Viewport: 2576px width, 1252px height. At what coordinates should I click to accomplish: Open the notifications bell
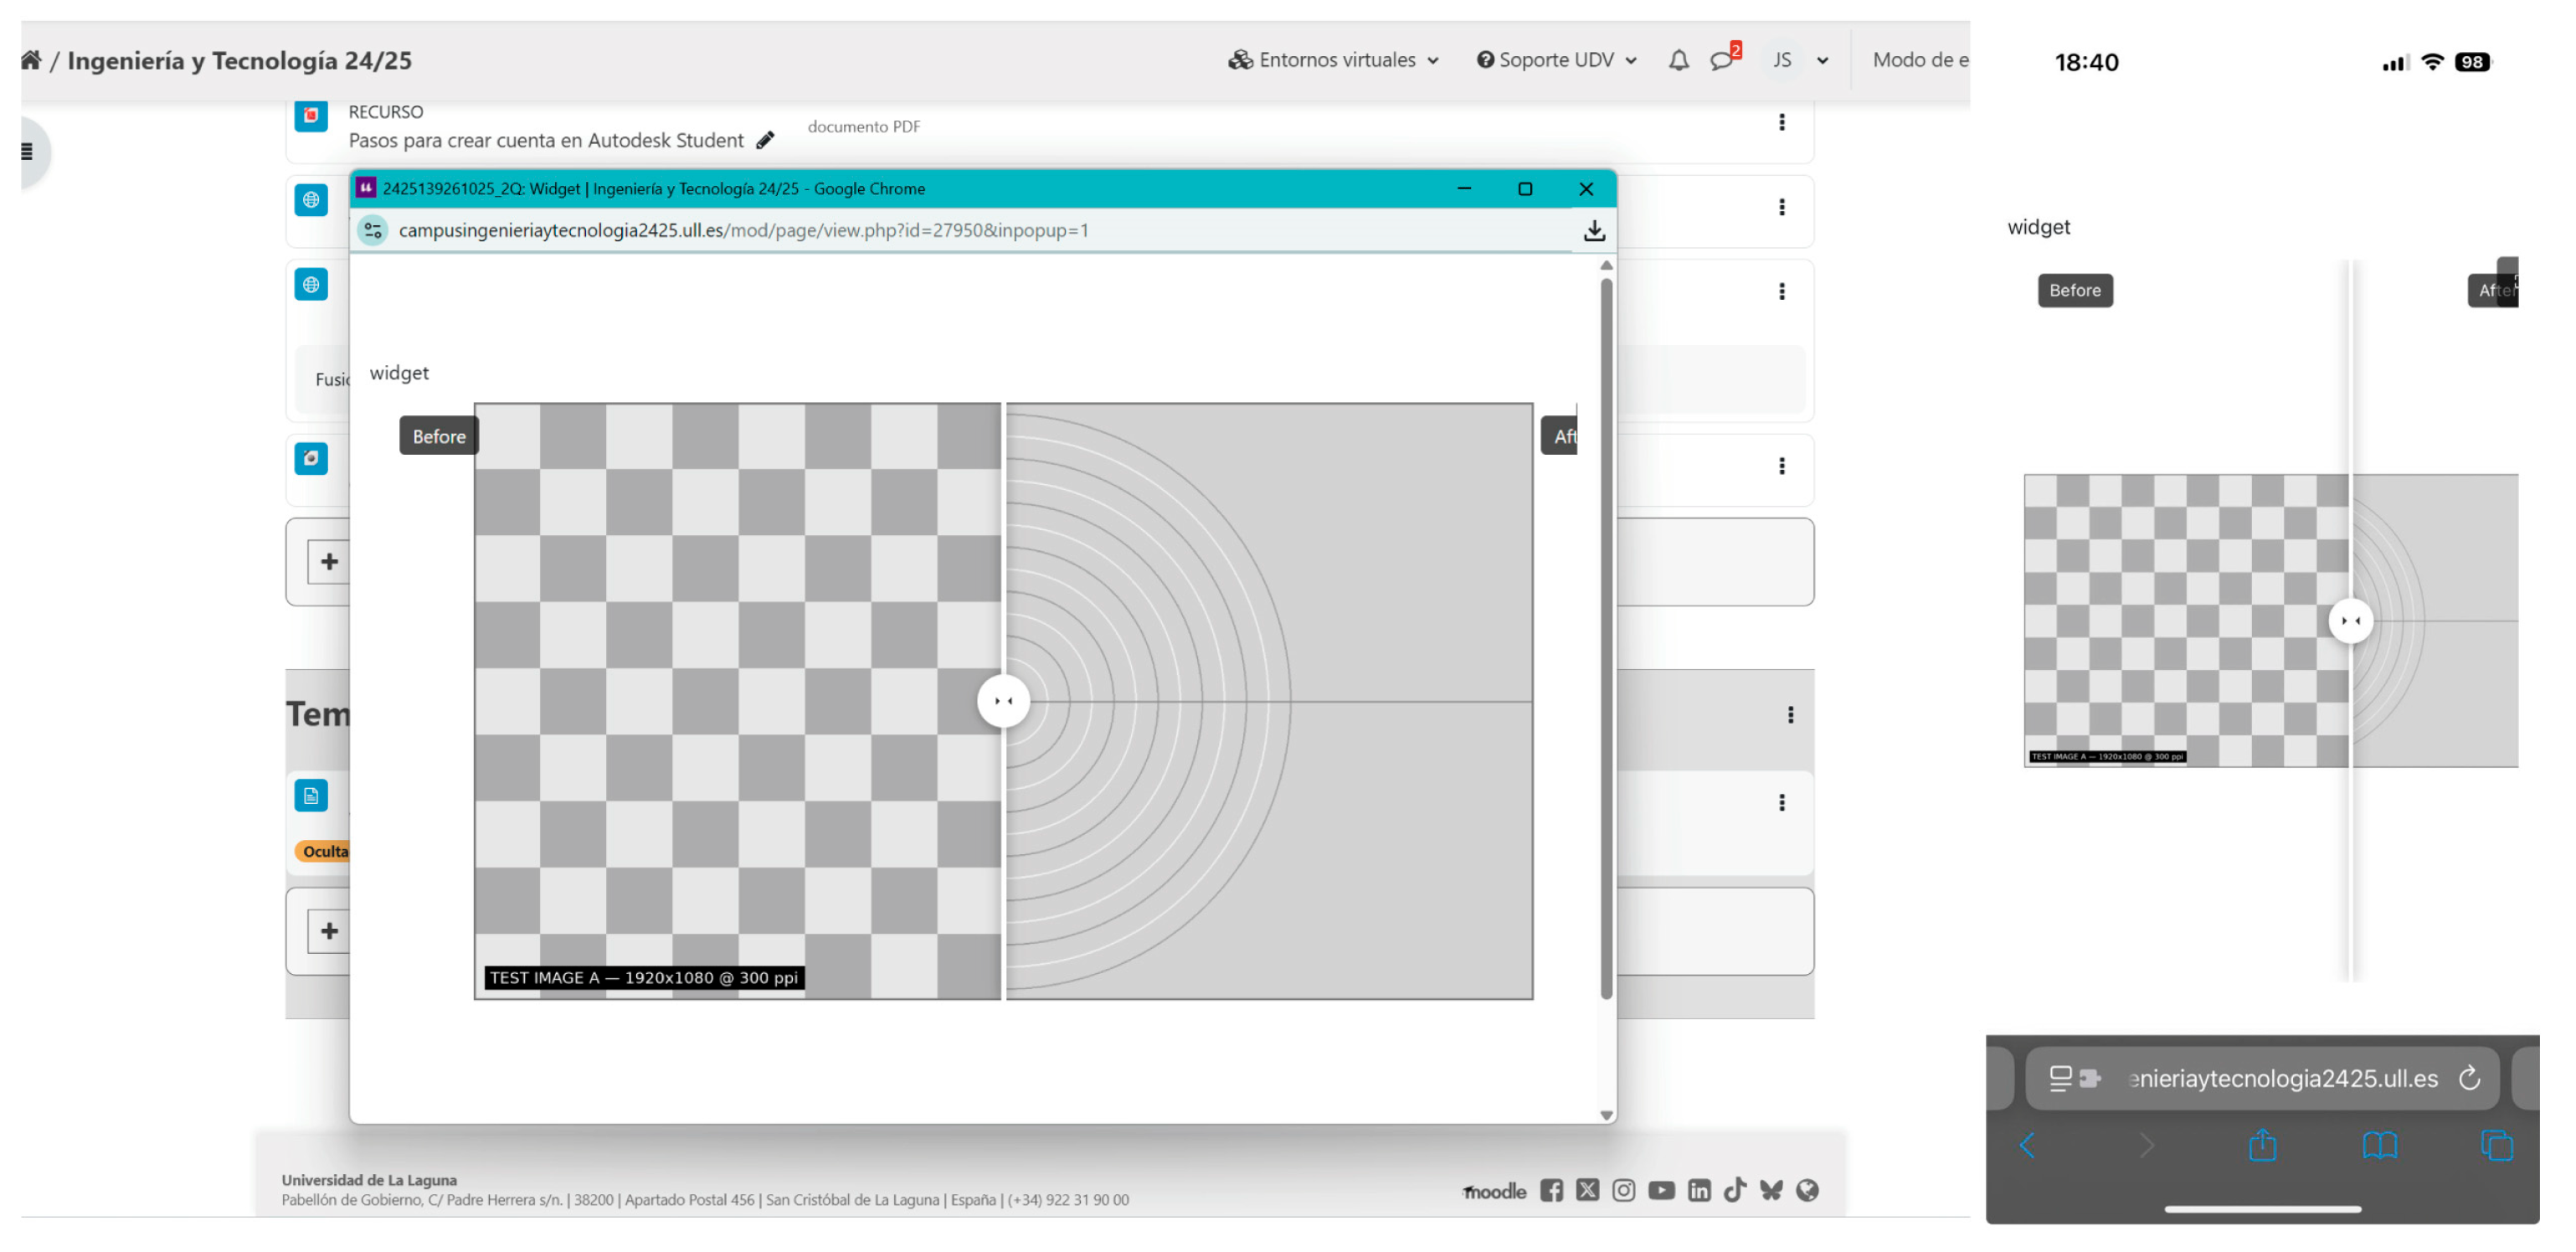pos(1678,61)
